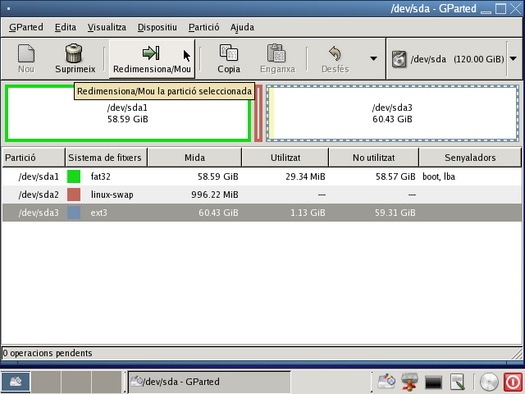The height and width of the screenshot is (394, 525).
Task: Click the Enganxa paste icon
Action: [x=277, y=53]
